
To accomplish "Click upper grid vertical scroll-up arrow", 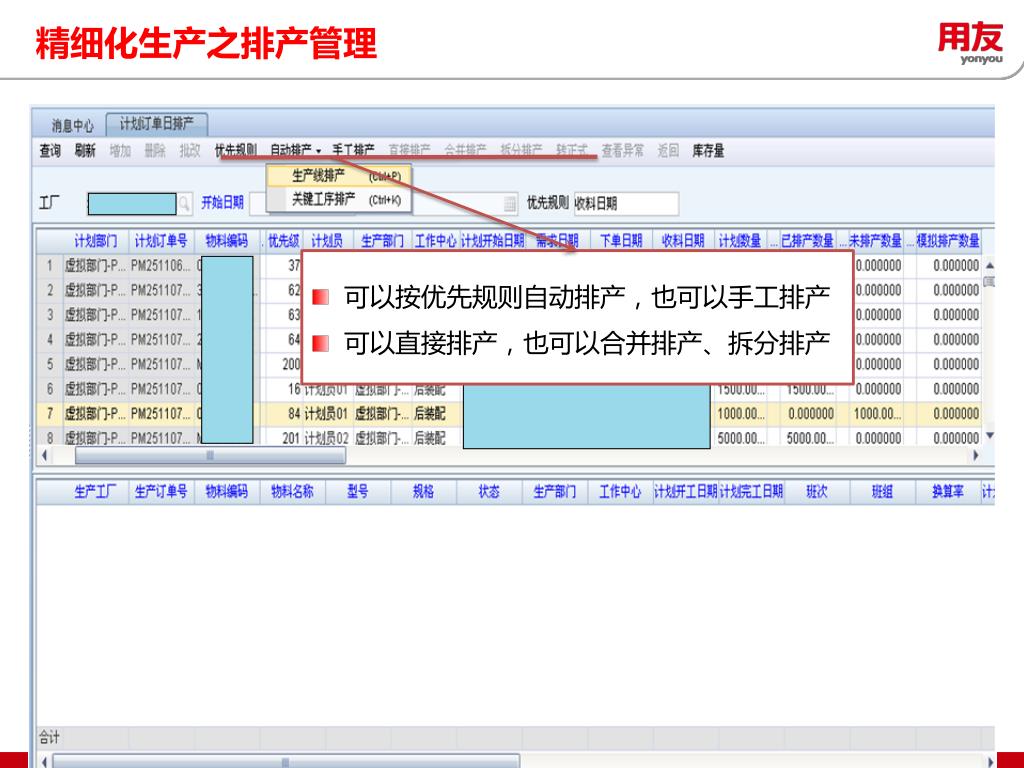I will [x=989, y=266].
